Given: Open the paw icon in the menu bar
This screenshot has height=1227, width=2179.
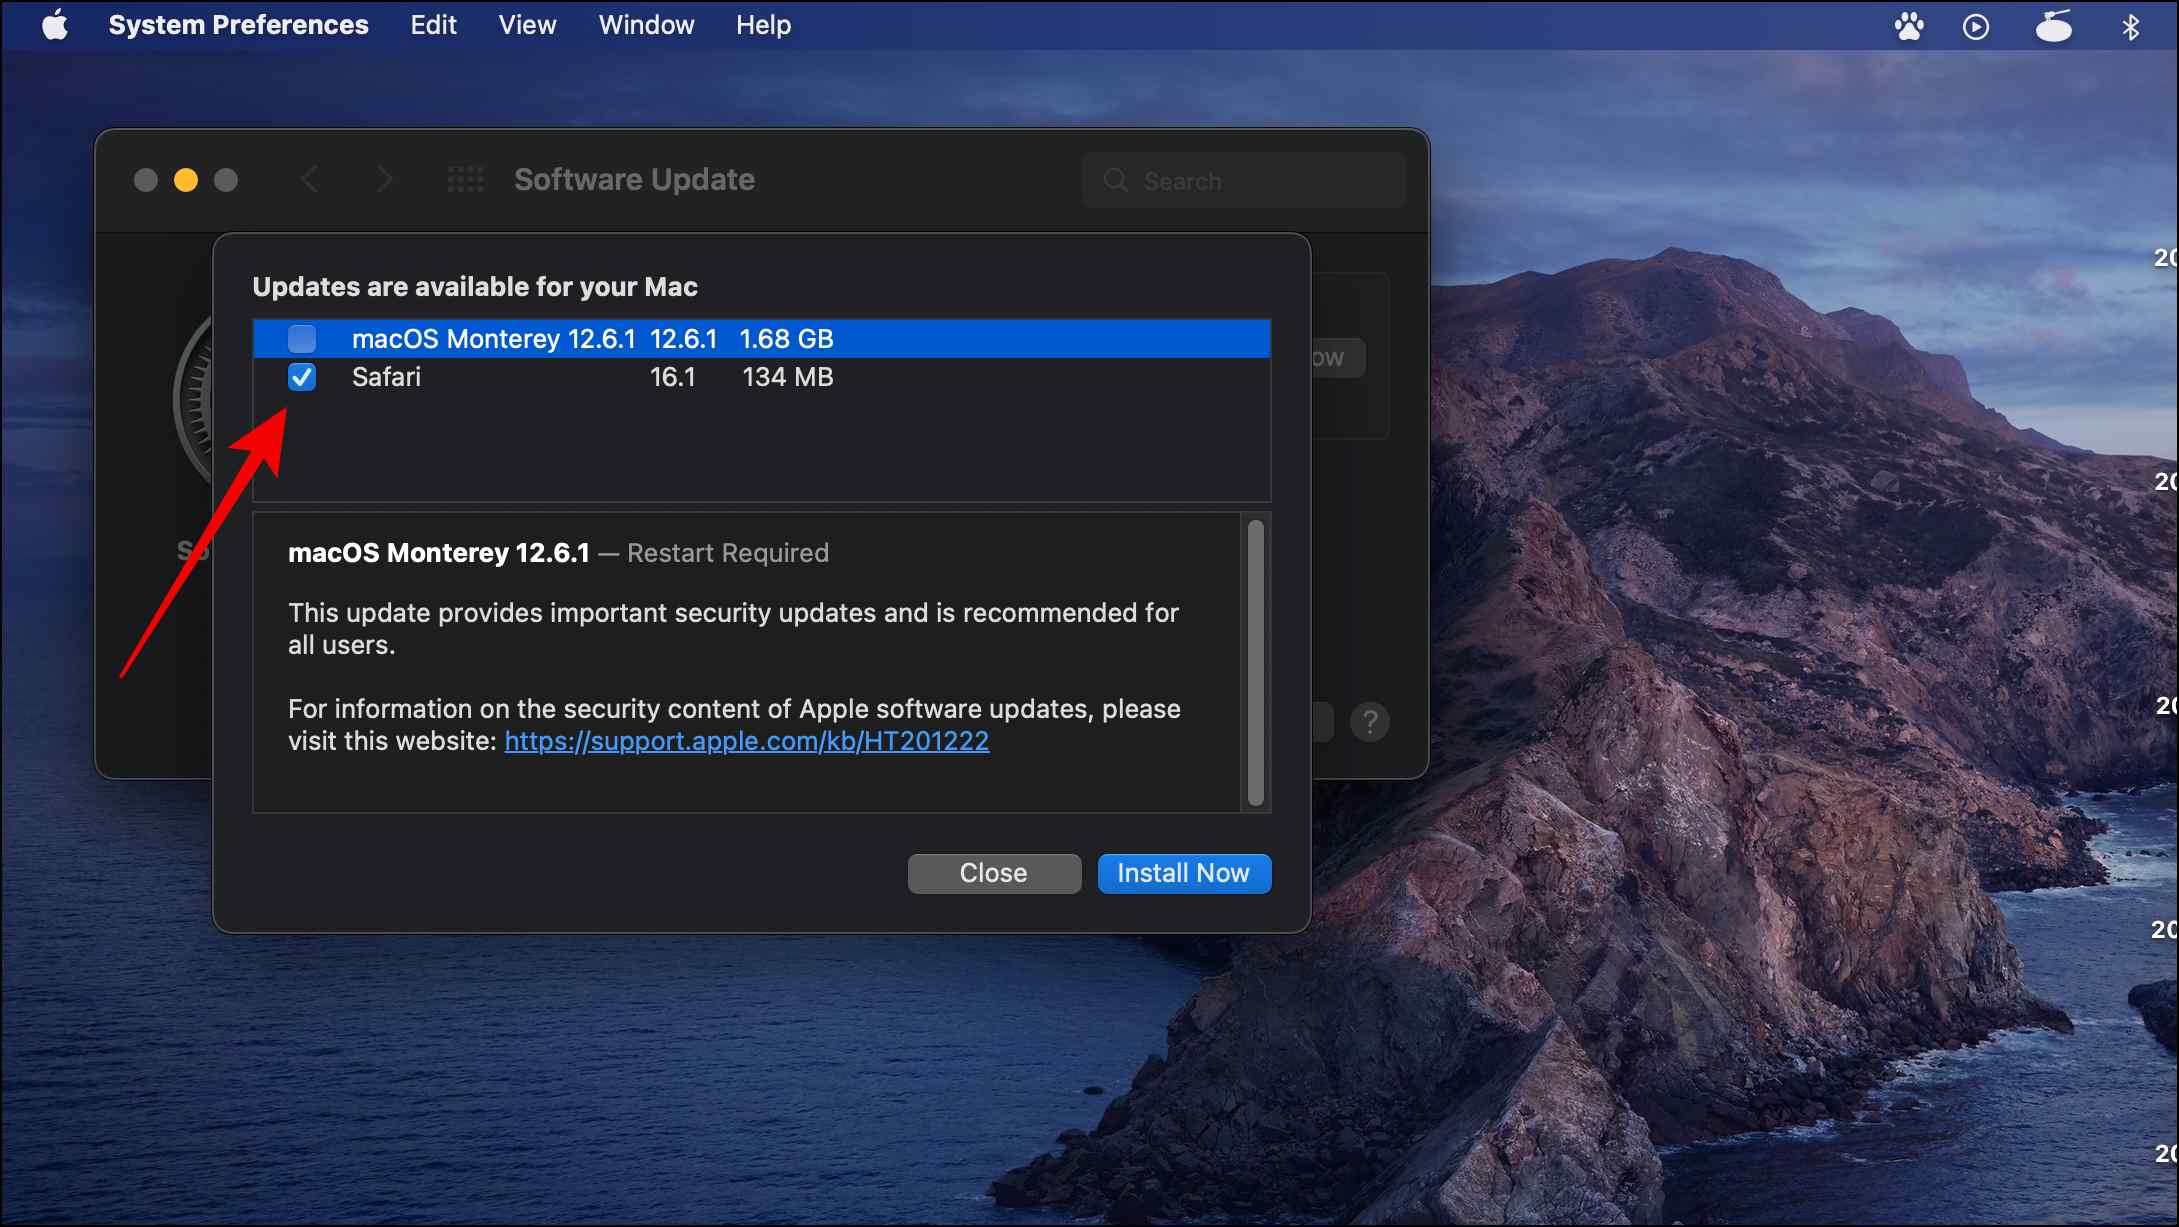Looking at the screenshot, I should coord(1909,26).
